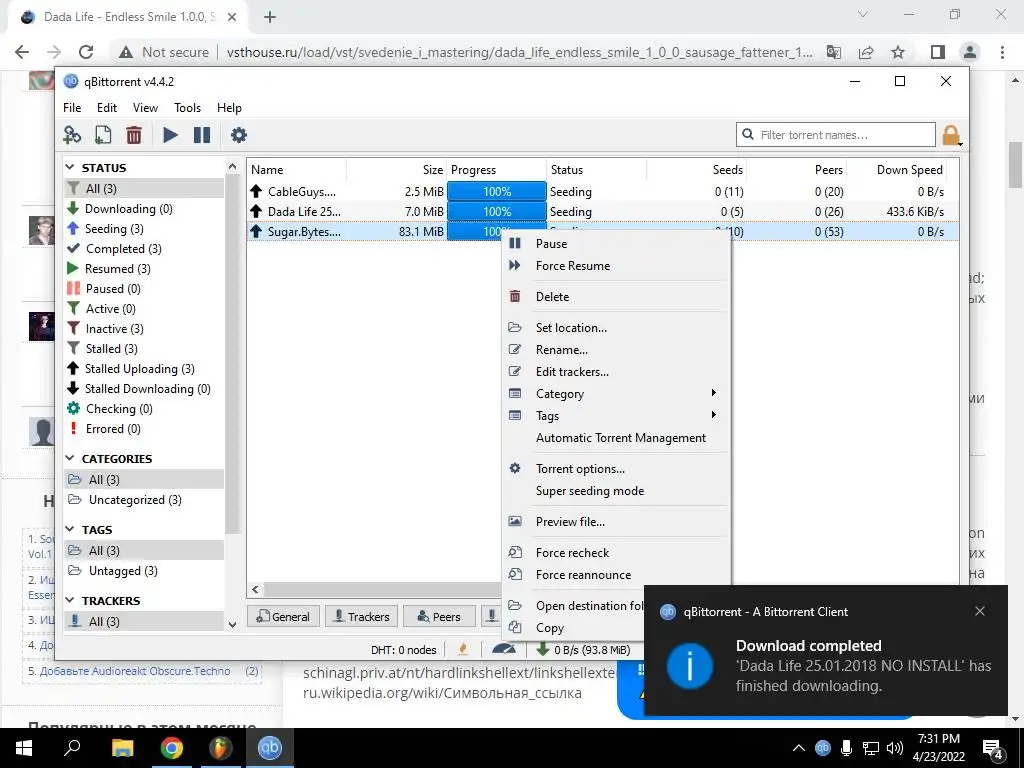Show hidden system tray icons chevron

(x=799, y=748)
